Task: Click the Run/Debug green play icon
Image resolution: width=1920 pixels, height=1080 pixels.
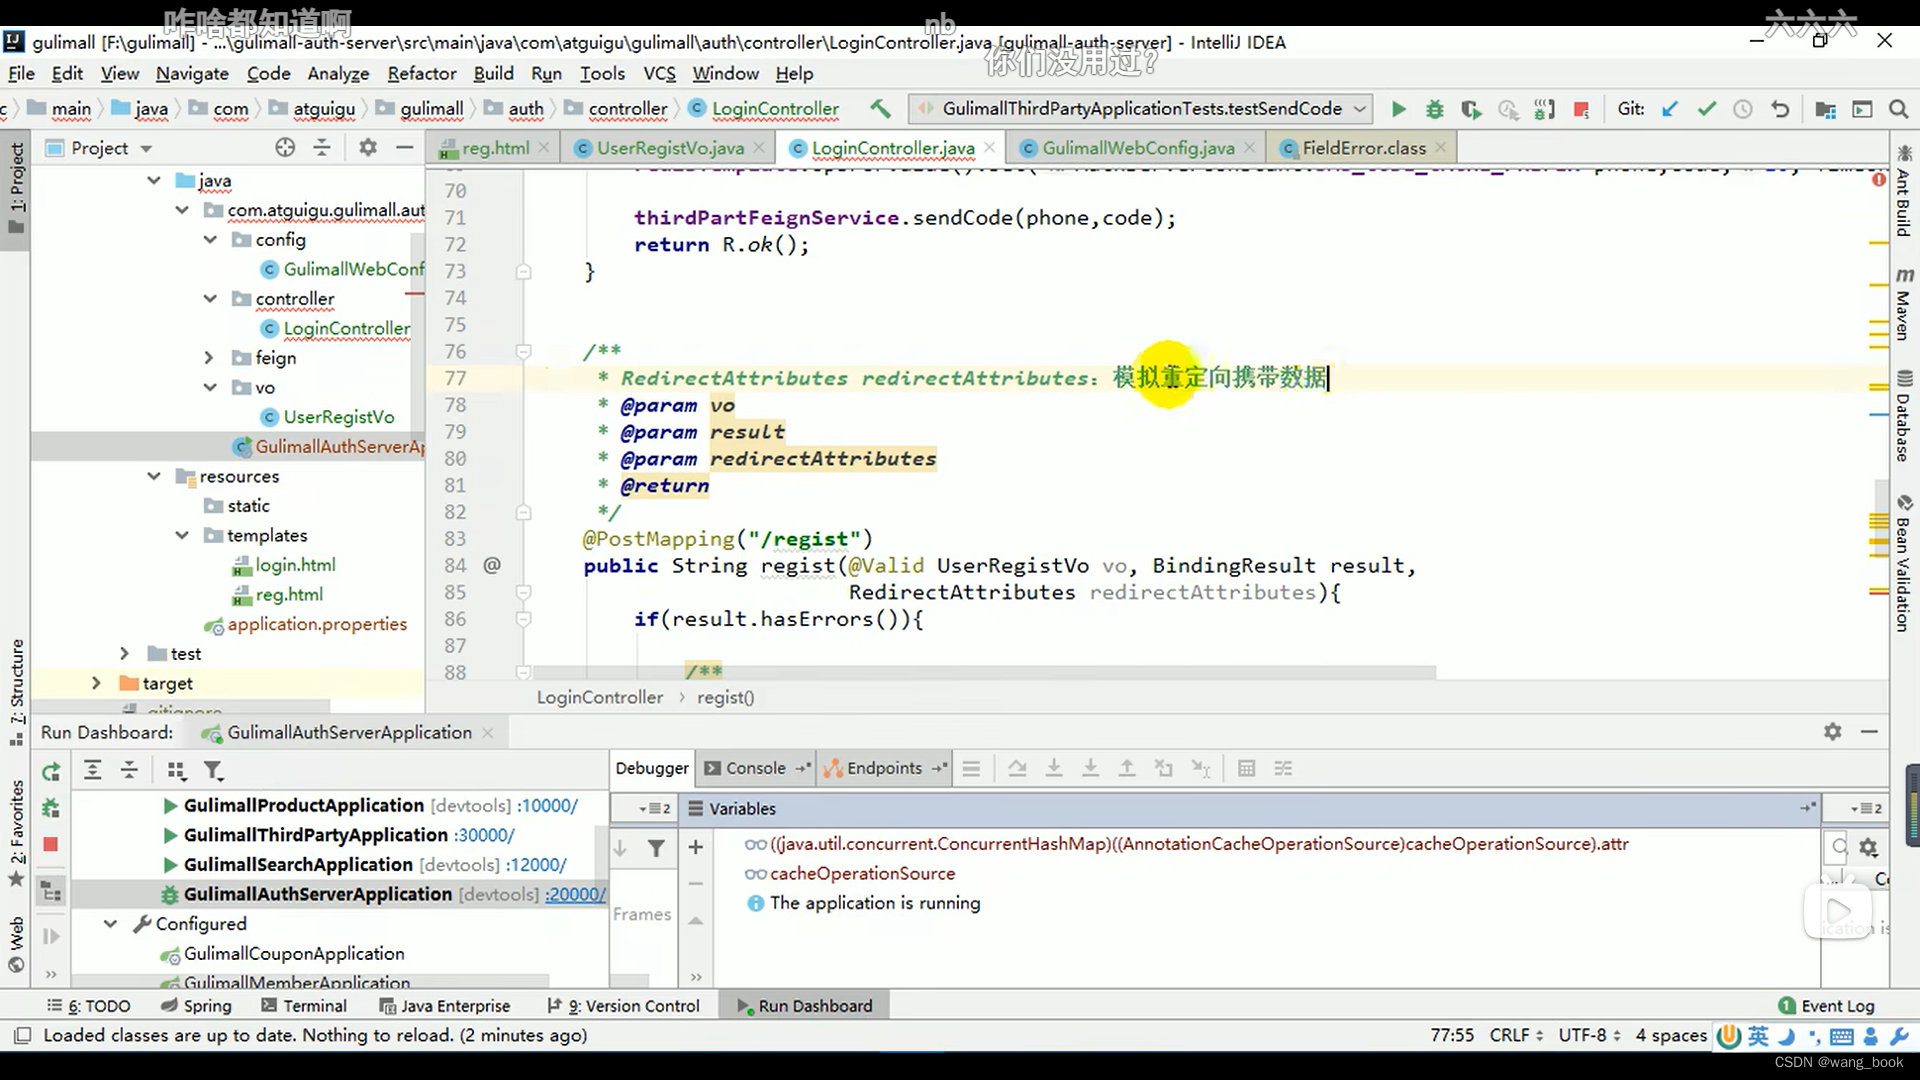Action: [x=1396, y=108]
